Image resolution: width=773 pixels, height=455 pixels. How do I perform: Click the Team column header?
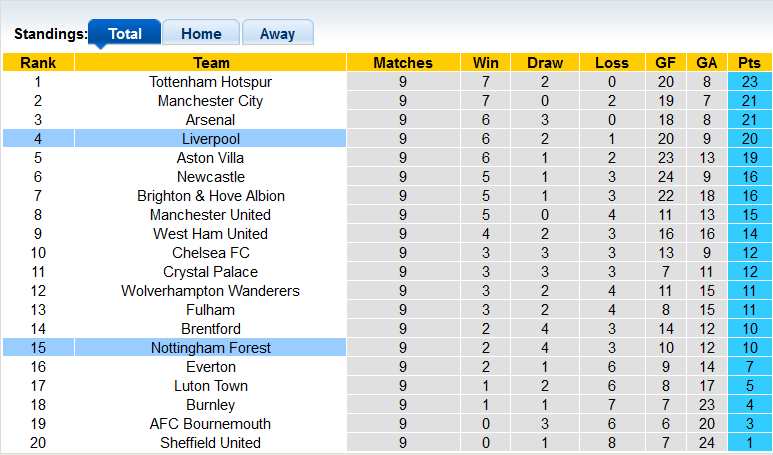(x=210, y=63)
